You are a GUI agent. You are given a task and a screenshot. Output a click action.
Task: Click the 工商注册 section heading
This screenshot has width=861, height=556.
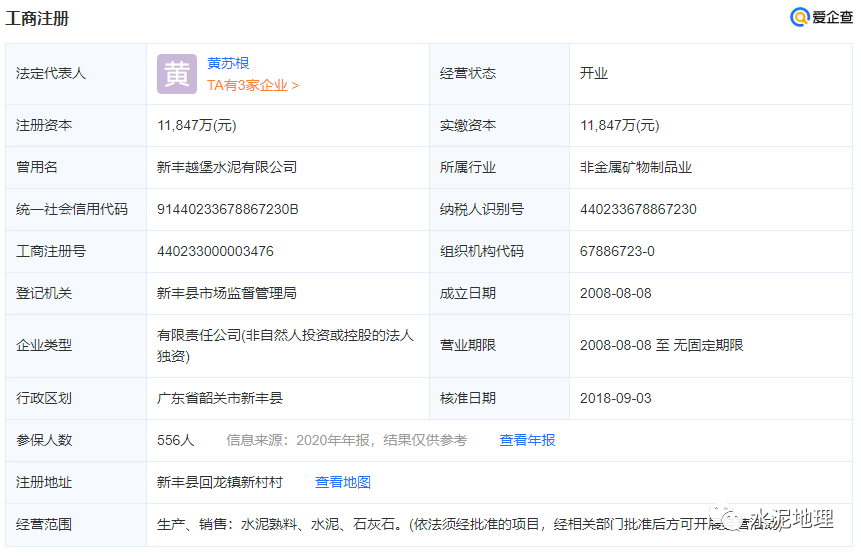pos(38,19)
